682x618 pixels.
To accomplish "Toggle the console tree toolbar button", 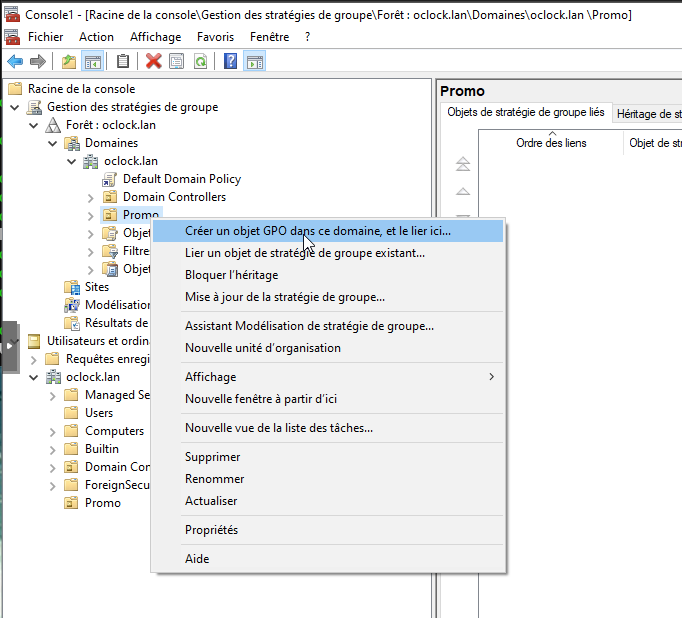I will click(x=92, y=62).
